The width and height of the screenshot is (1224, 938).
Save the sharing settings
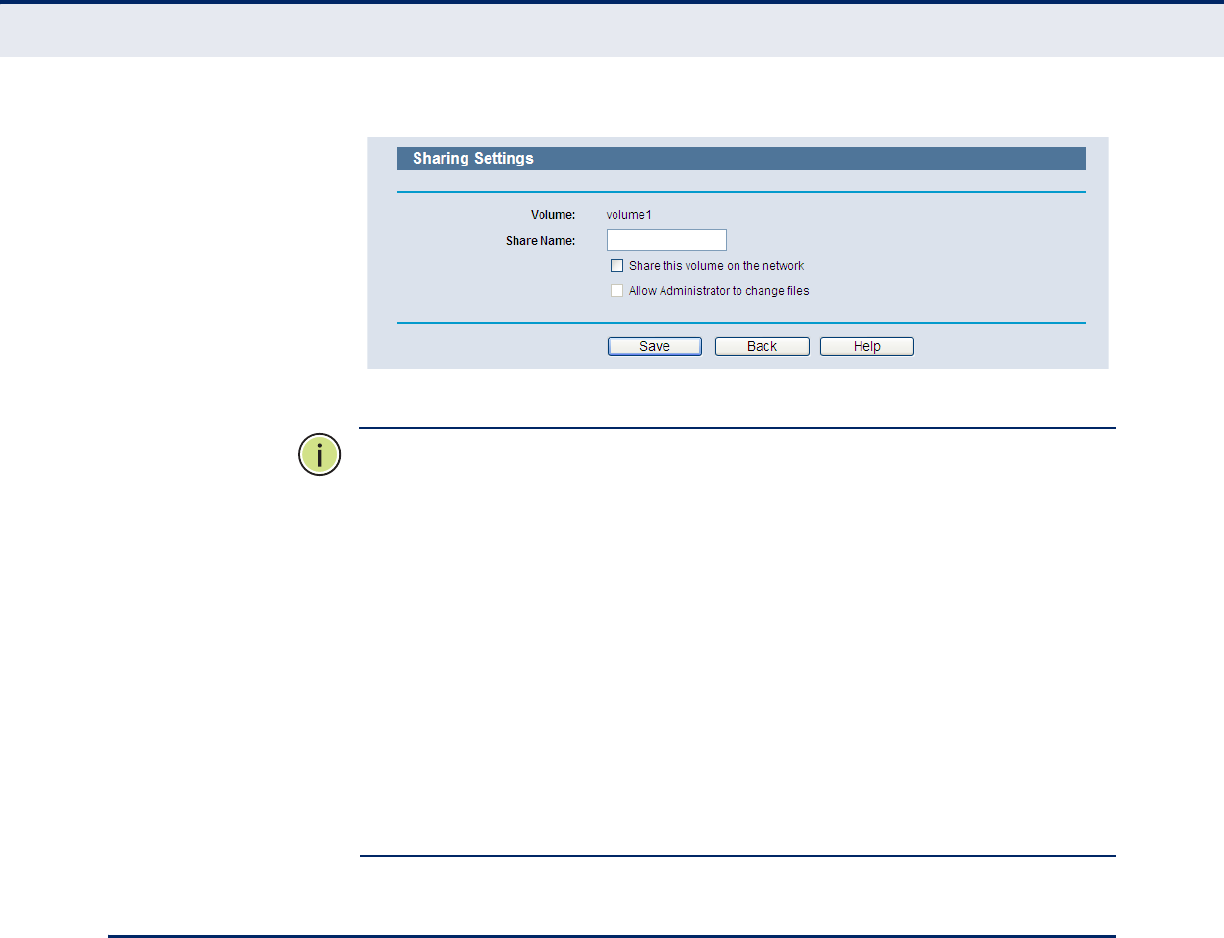655,346
